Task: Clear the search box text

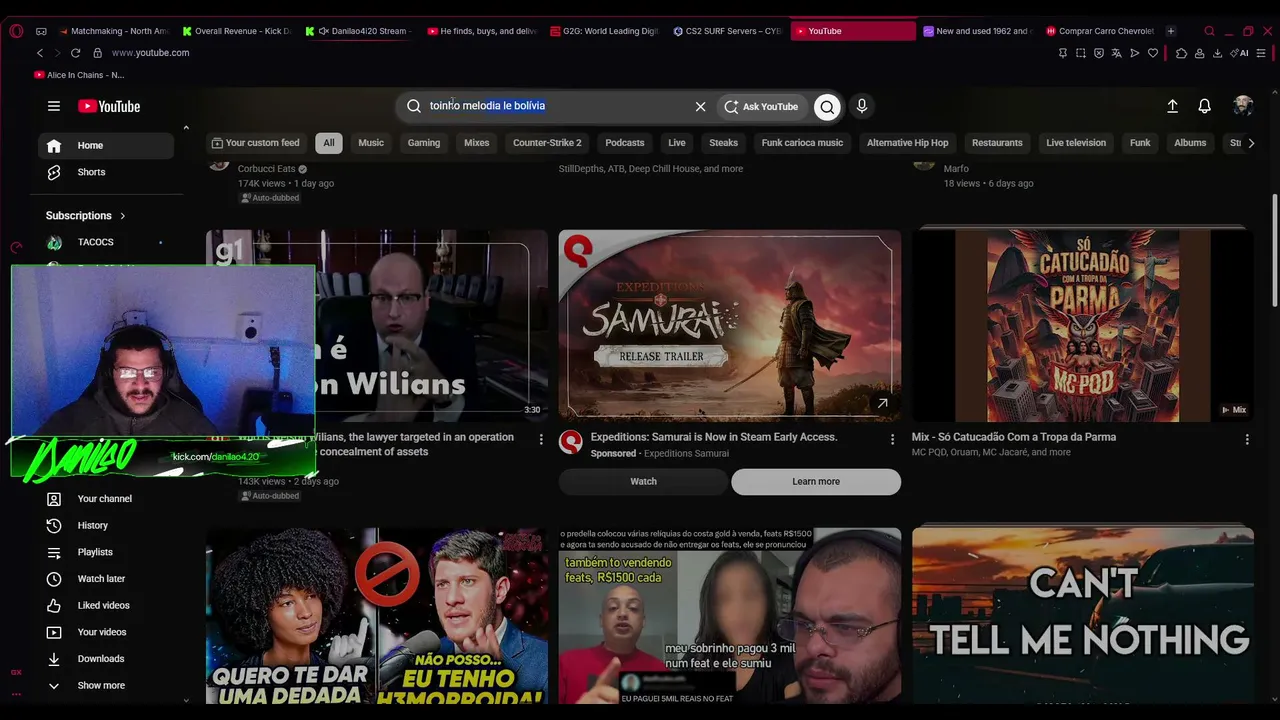Action: coord(700,106)
